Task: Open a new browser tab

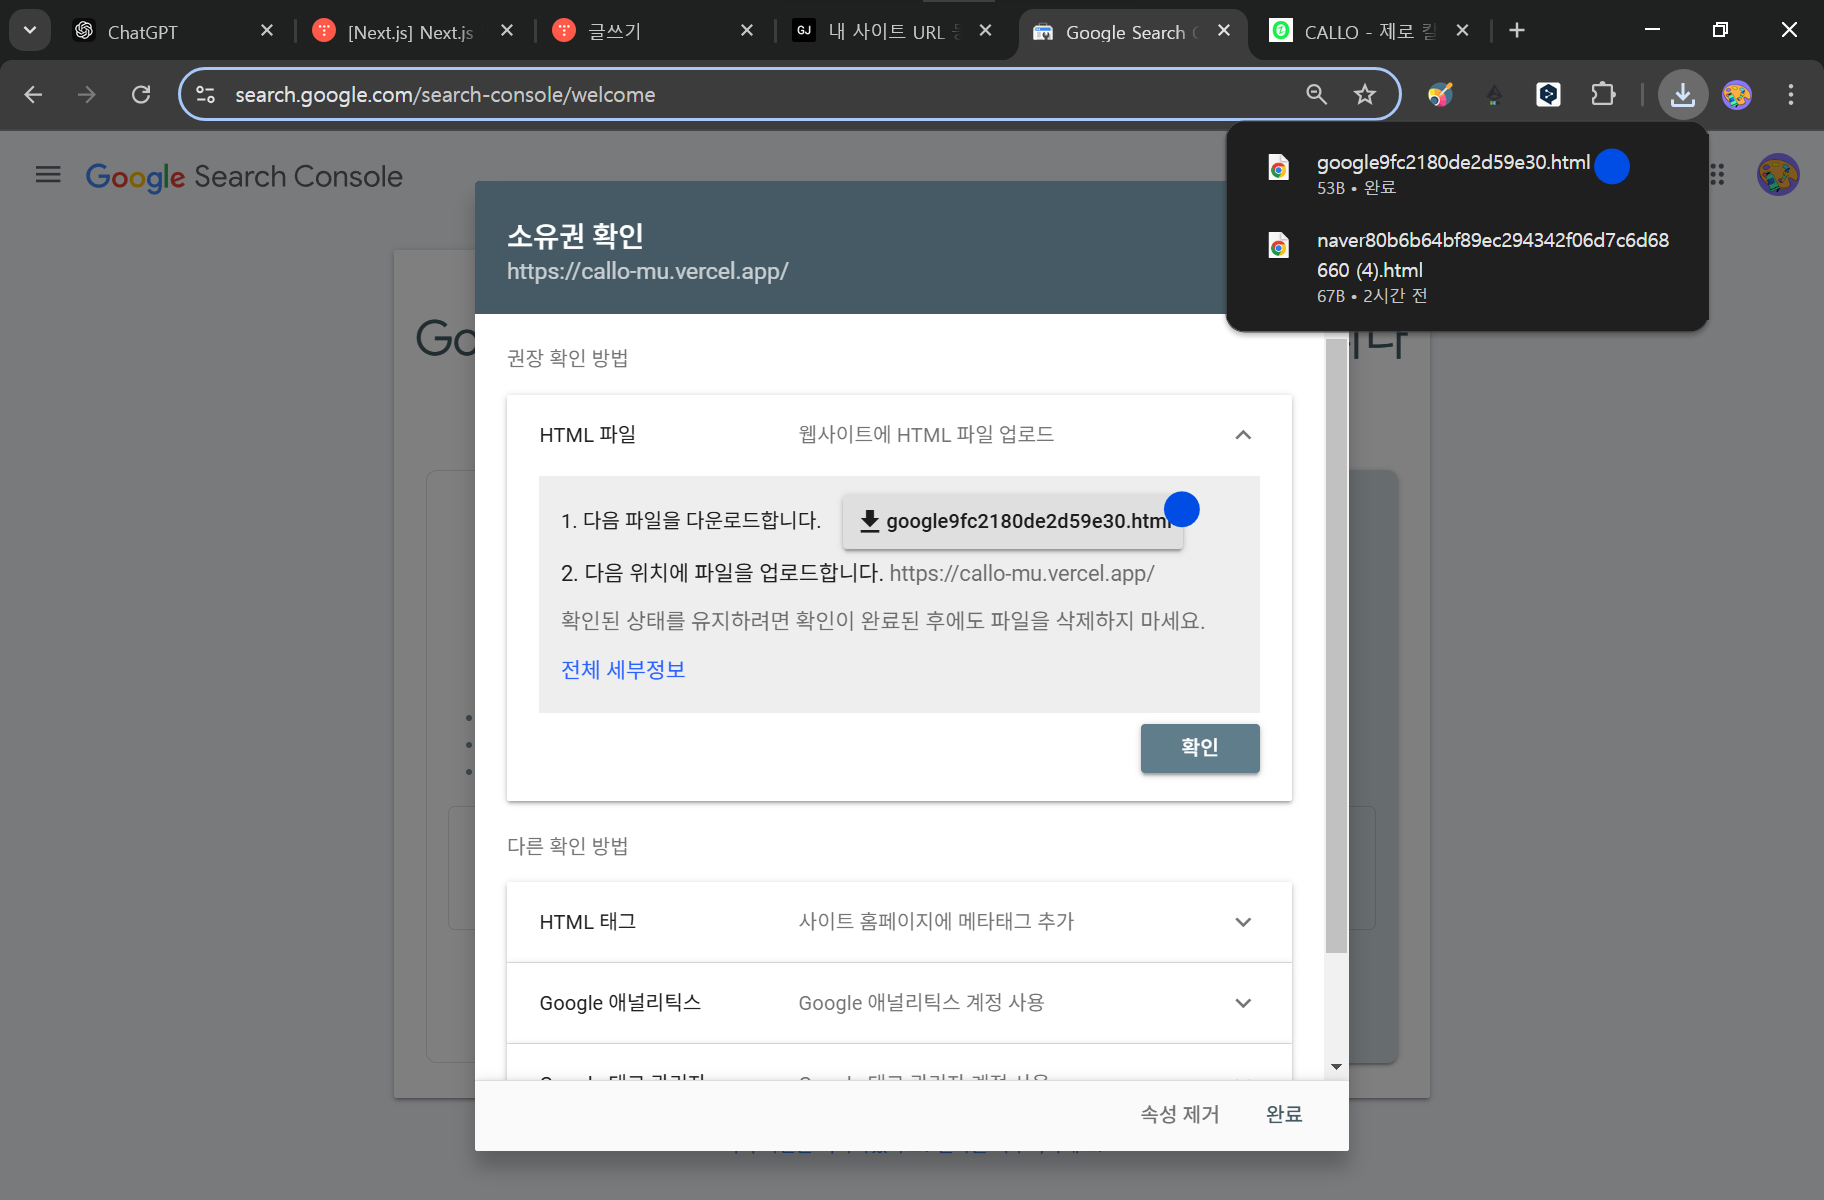Action: coord(1517,31)
